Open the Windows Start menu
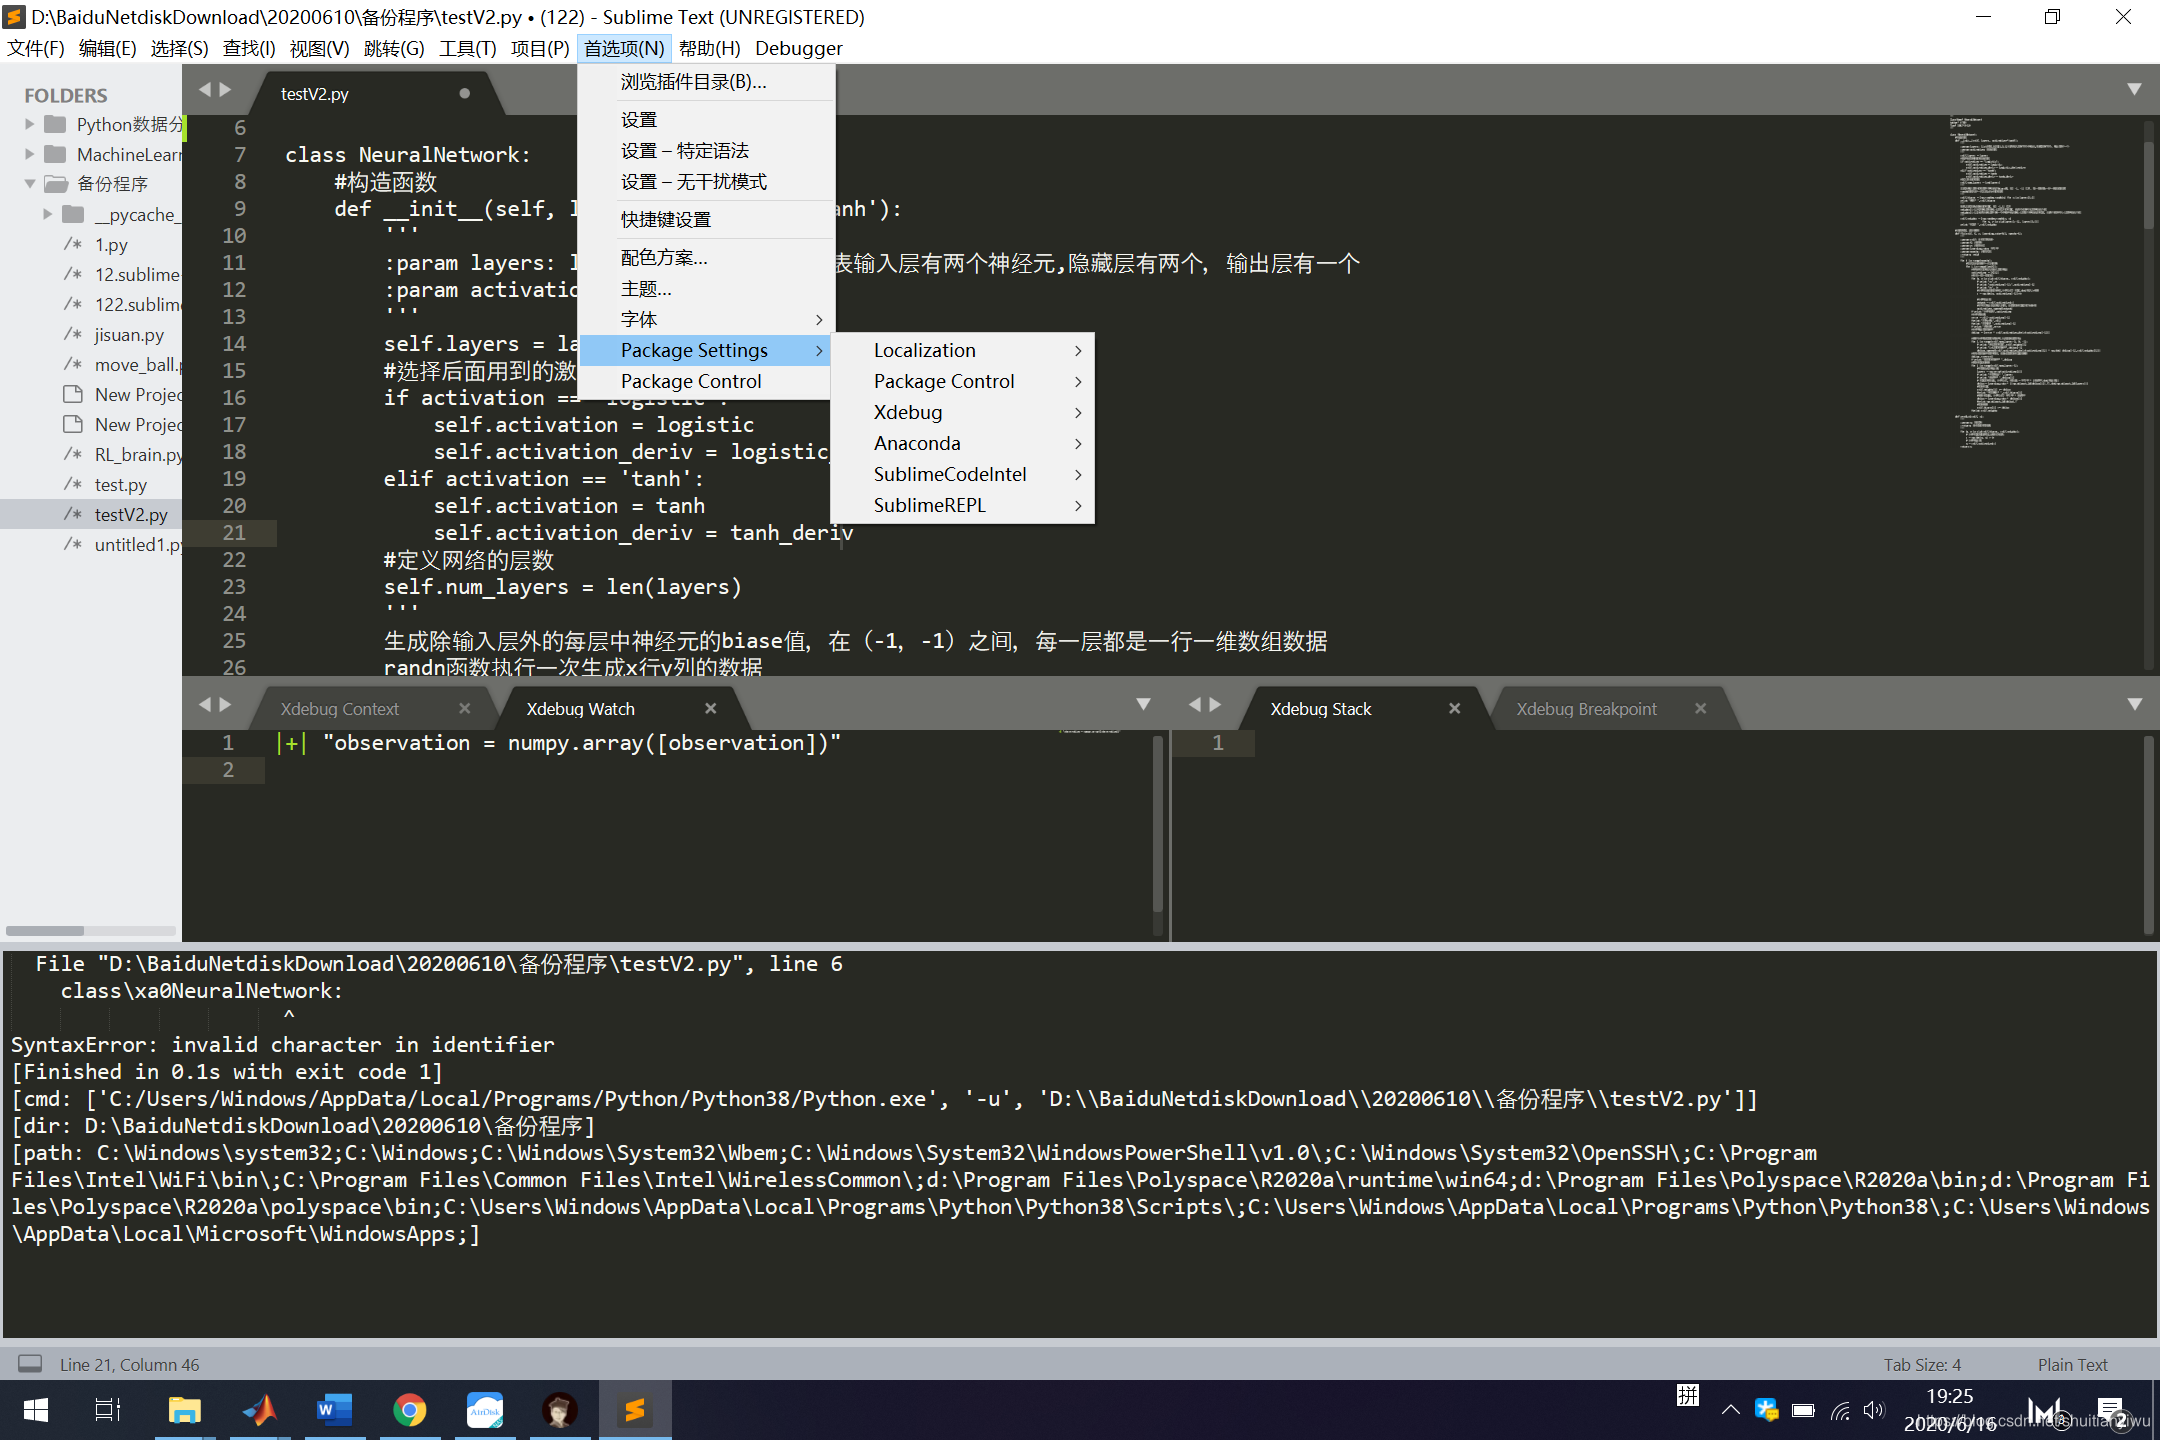Image resolution: width=2160 pixels, height=1440 pixels. click(x=35, y=1411)
